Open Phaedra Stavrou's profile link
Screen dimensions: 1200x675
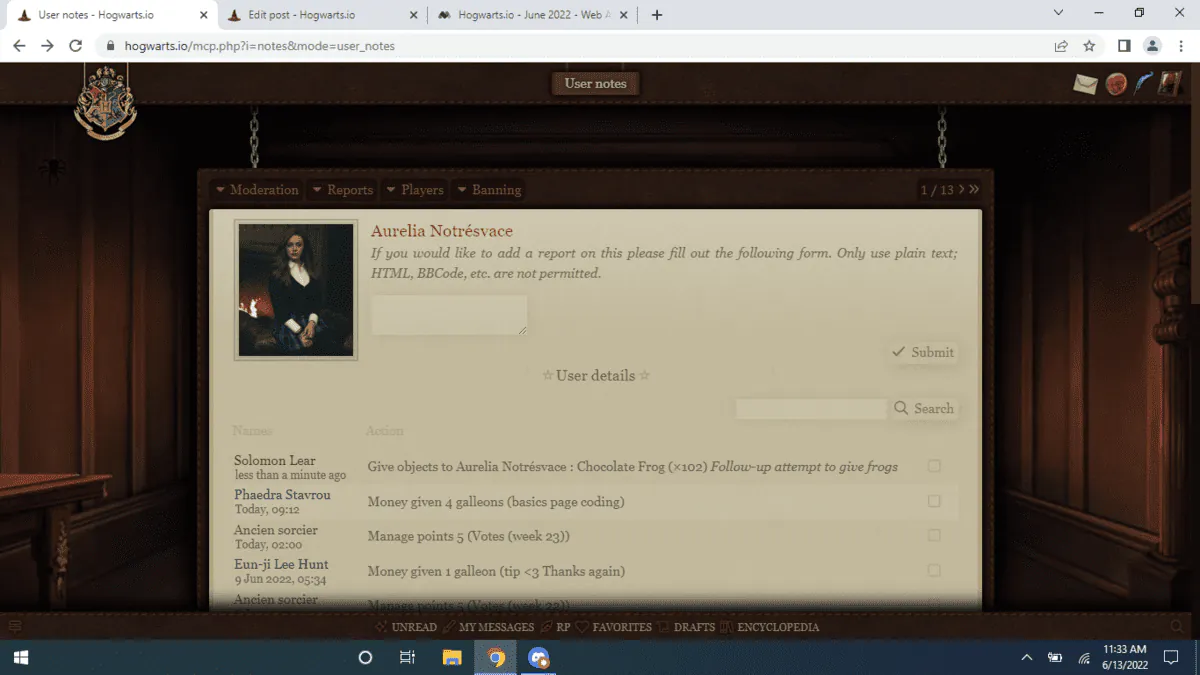coord(282,495)
